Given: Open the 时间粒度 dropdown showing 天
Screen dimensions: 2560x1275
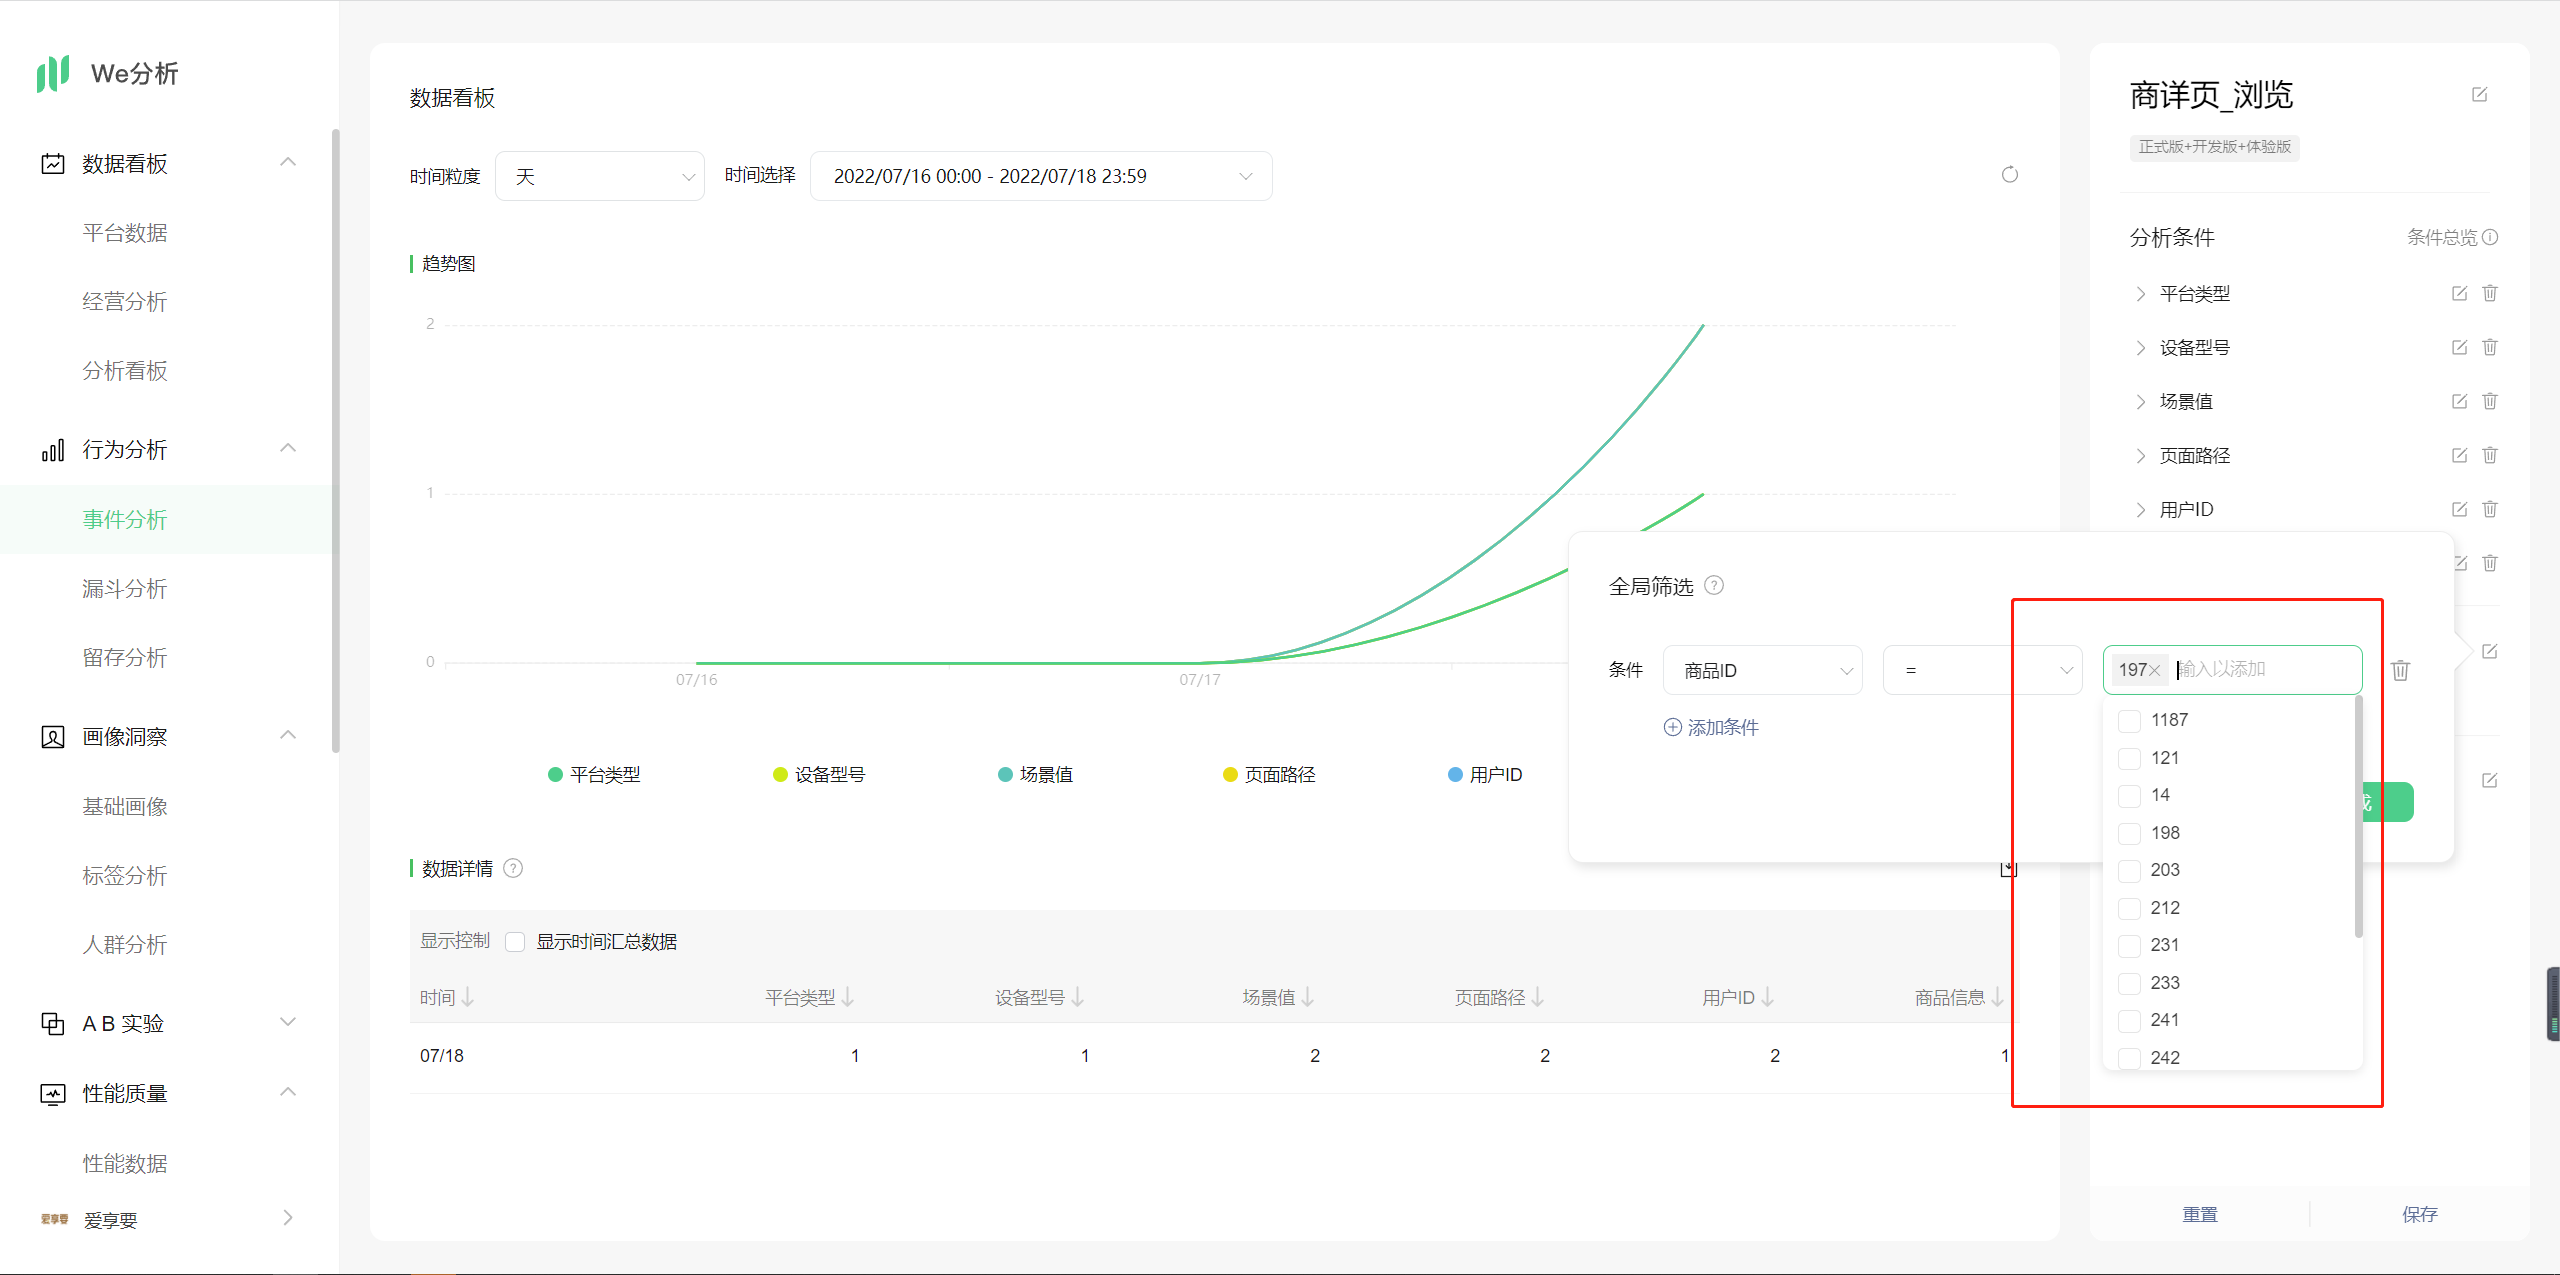Looking at the screenshot, I should coord(600,176).
